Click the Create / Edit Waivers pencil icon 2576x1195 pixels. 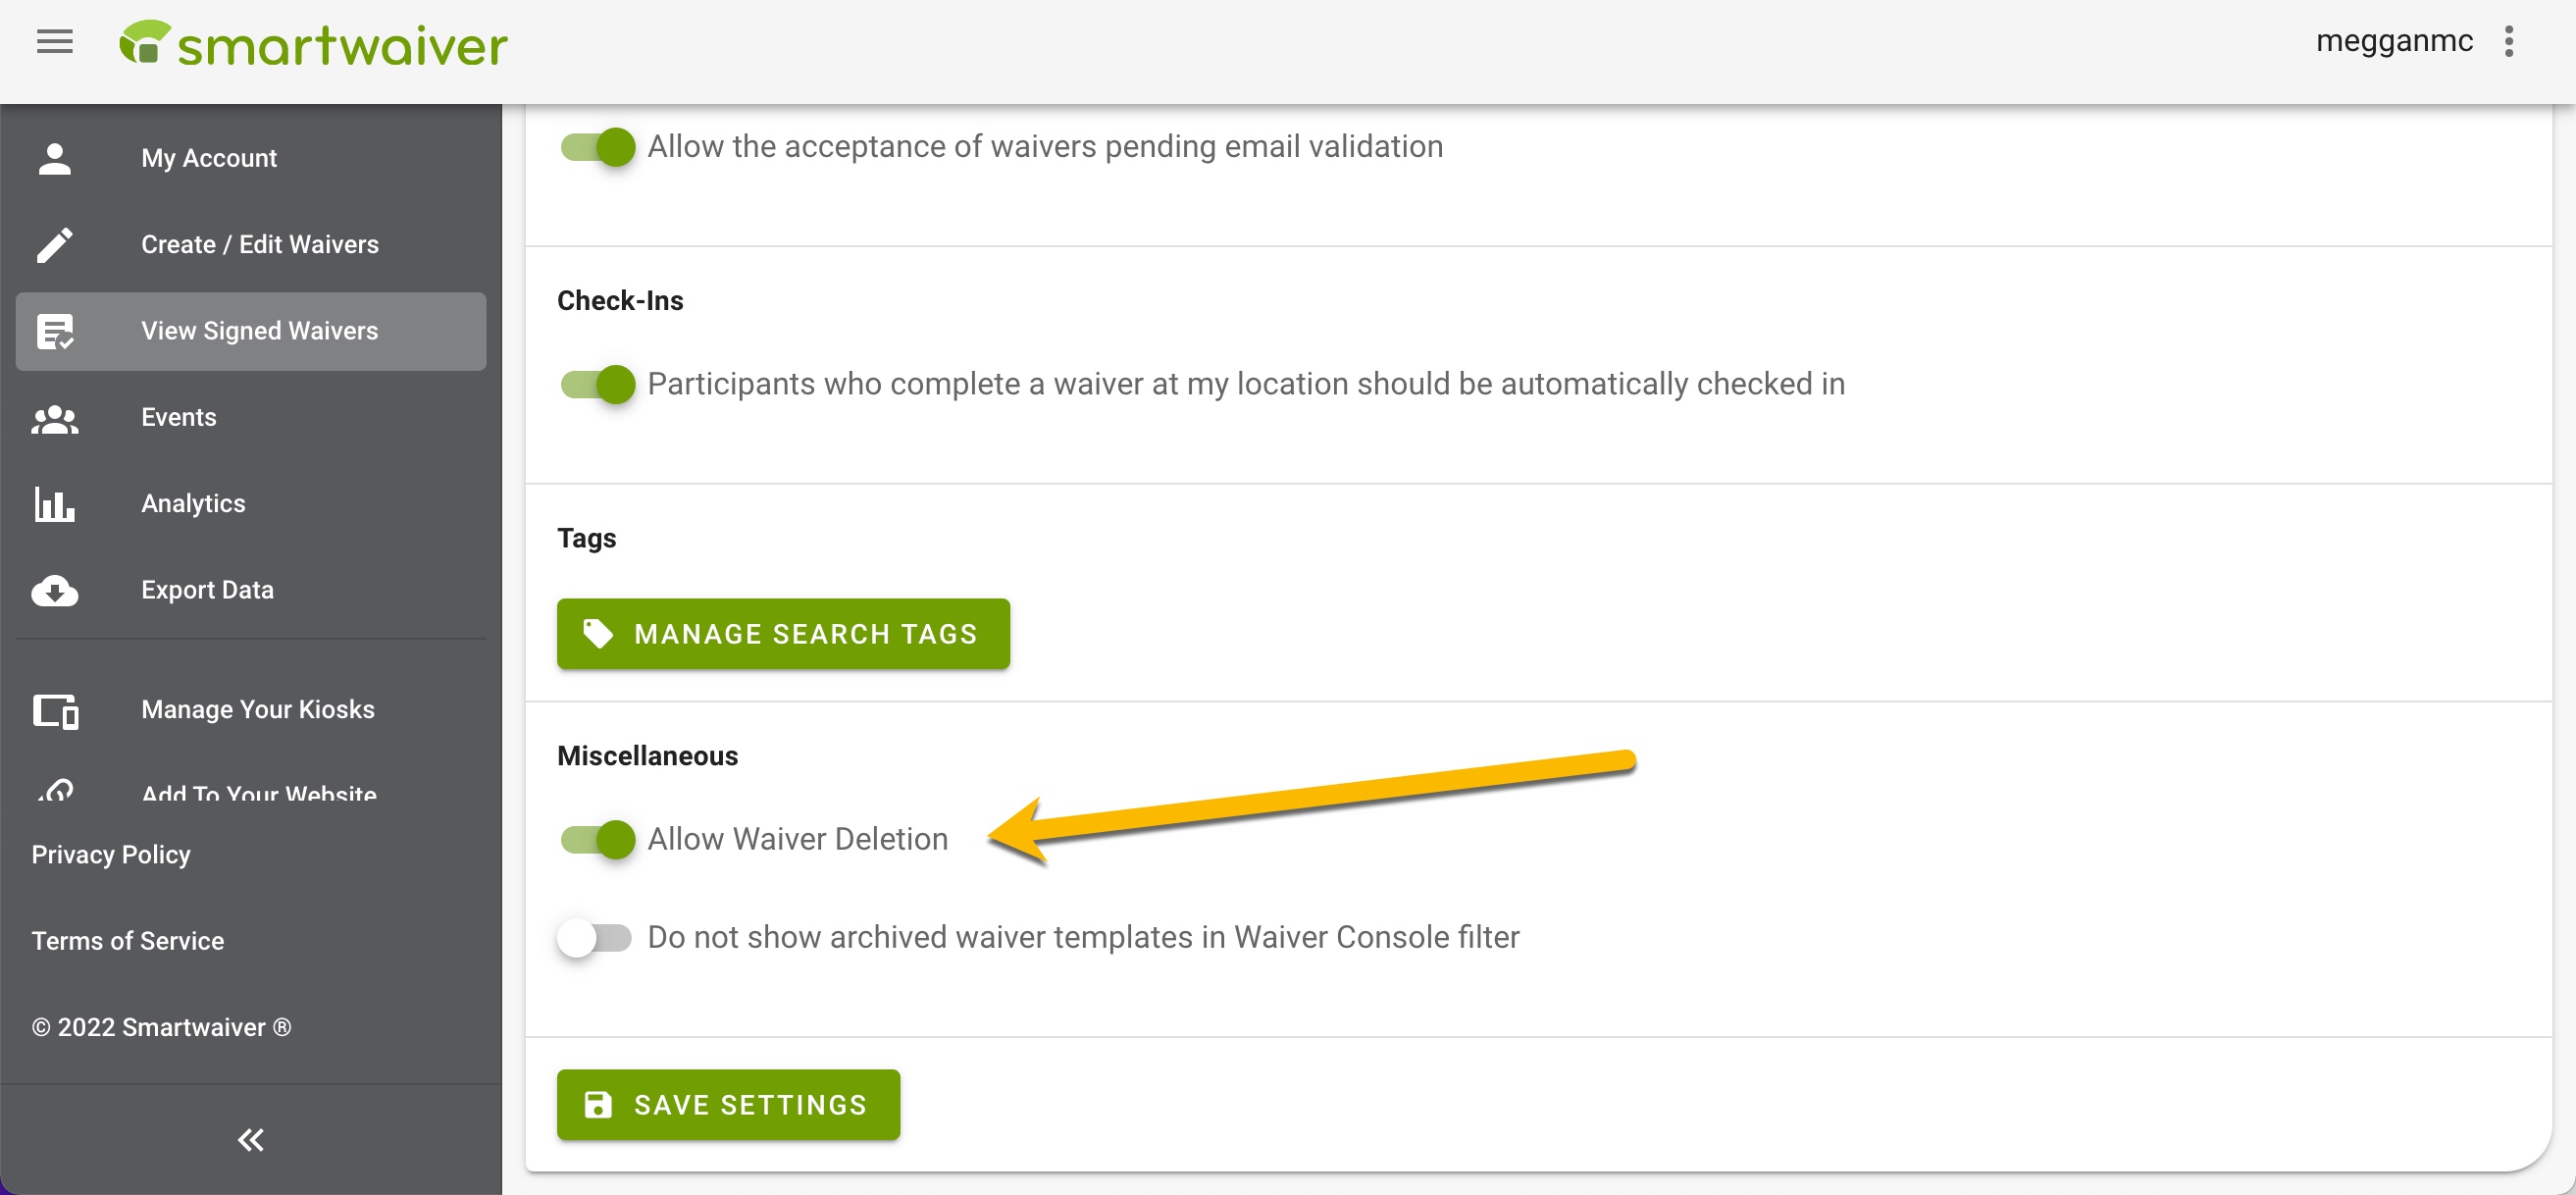[54, 245]
